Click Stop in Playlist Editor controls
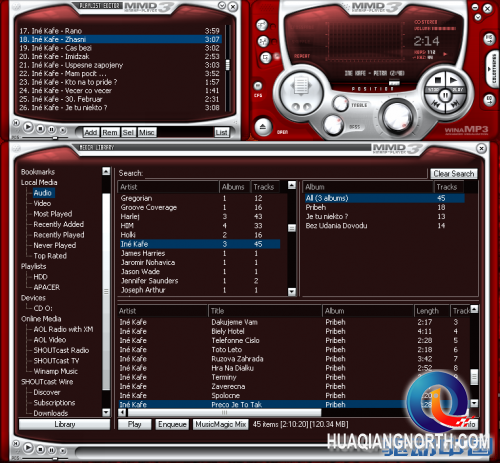Viewport: 500px width, 463px height. [40, 128]
